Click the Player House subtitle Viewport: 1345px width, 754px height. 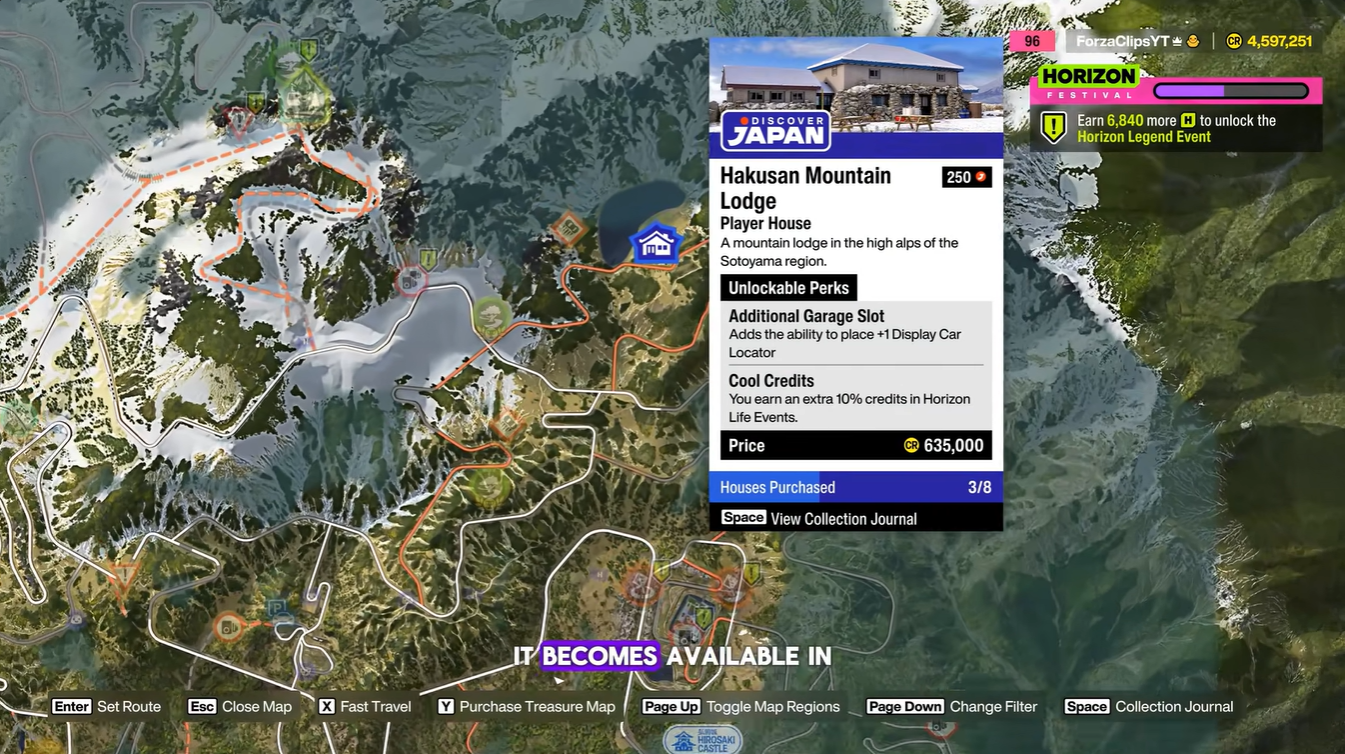(766, 223)
